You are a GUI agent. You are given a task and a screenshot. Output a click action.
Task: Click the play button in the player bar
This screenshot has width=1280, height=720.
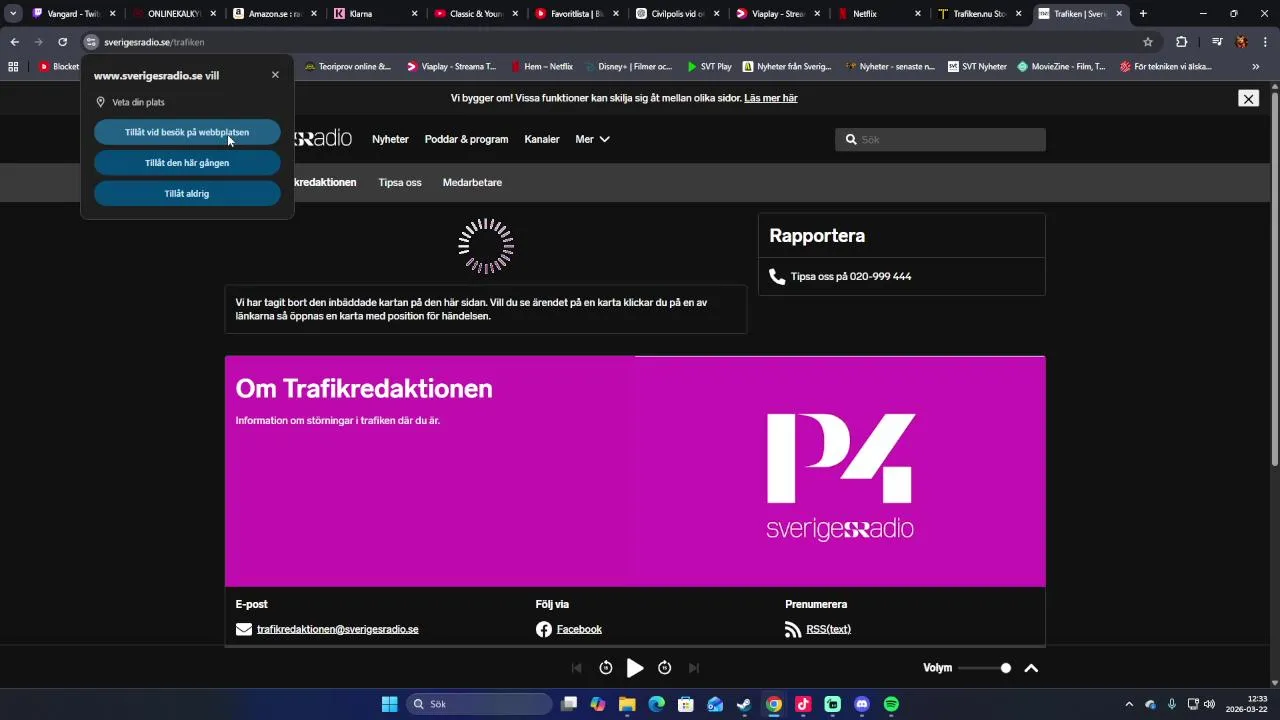click(635, 668)
